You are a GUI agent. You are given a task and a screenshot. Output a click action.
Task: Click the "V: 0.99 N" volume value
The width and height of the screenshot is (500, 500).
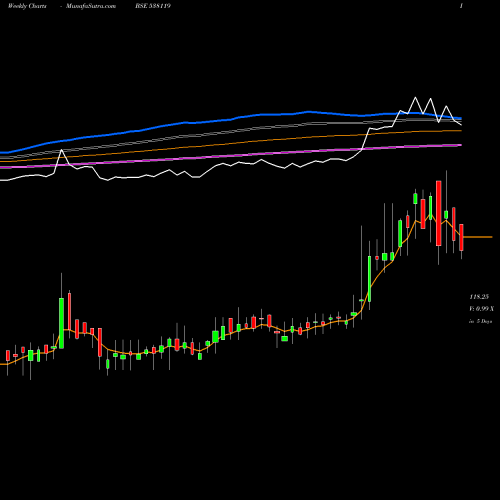tap(481, 309)
